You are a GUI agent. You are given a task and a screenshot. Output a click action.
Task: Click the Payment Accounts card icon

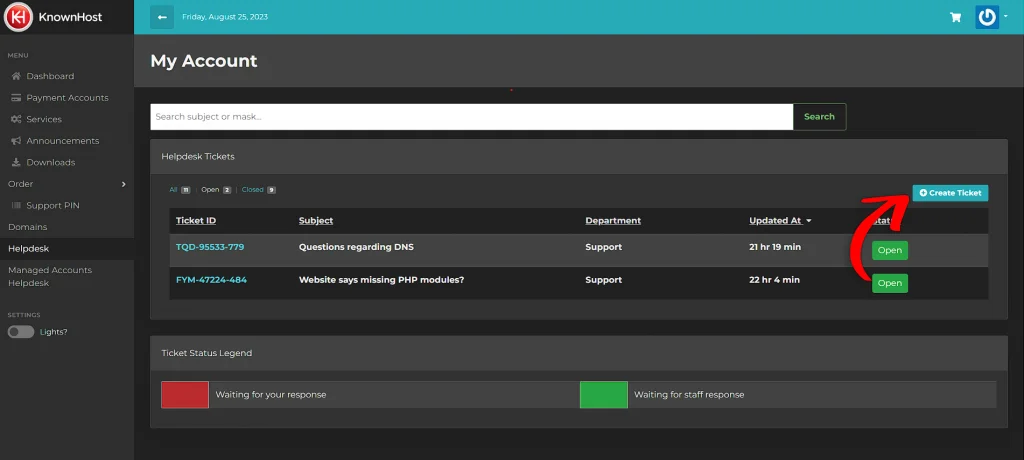16,98
